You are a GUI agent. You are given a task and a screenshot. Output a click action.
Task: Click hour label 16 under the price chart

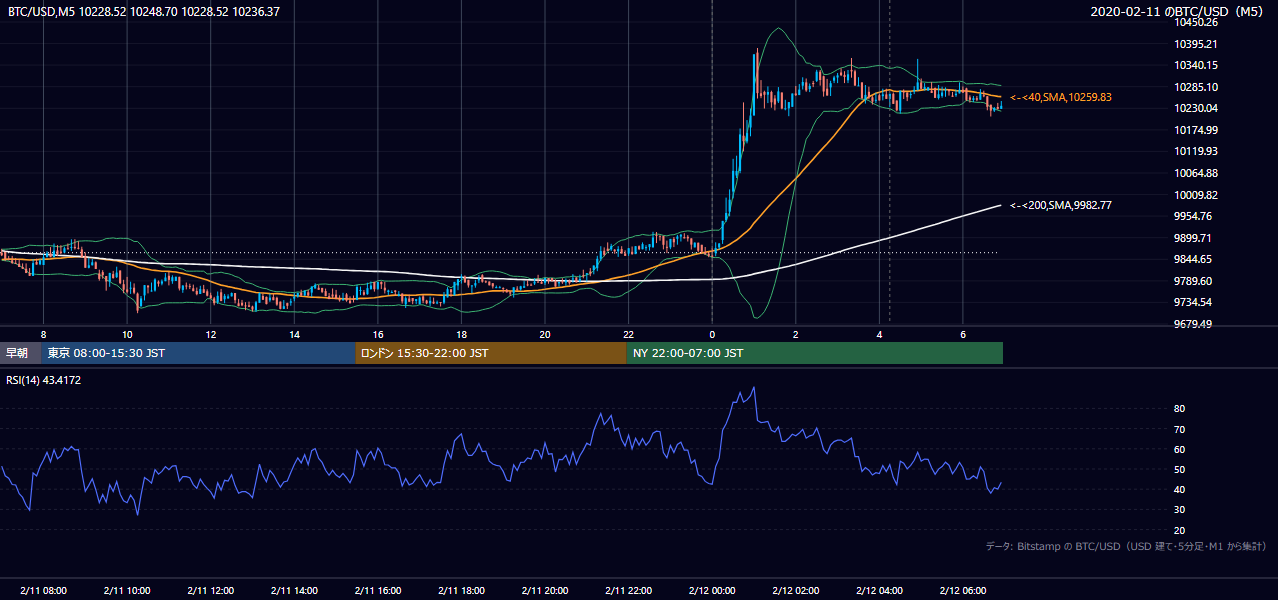coord(378,334)
